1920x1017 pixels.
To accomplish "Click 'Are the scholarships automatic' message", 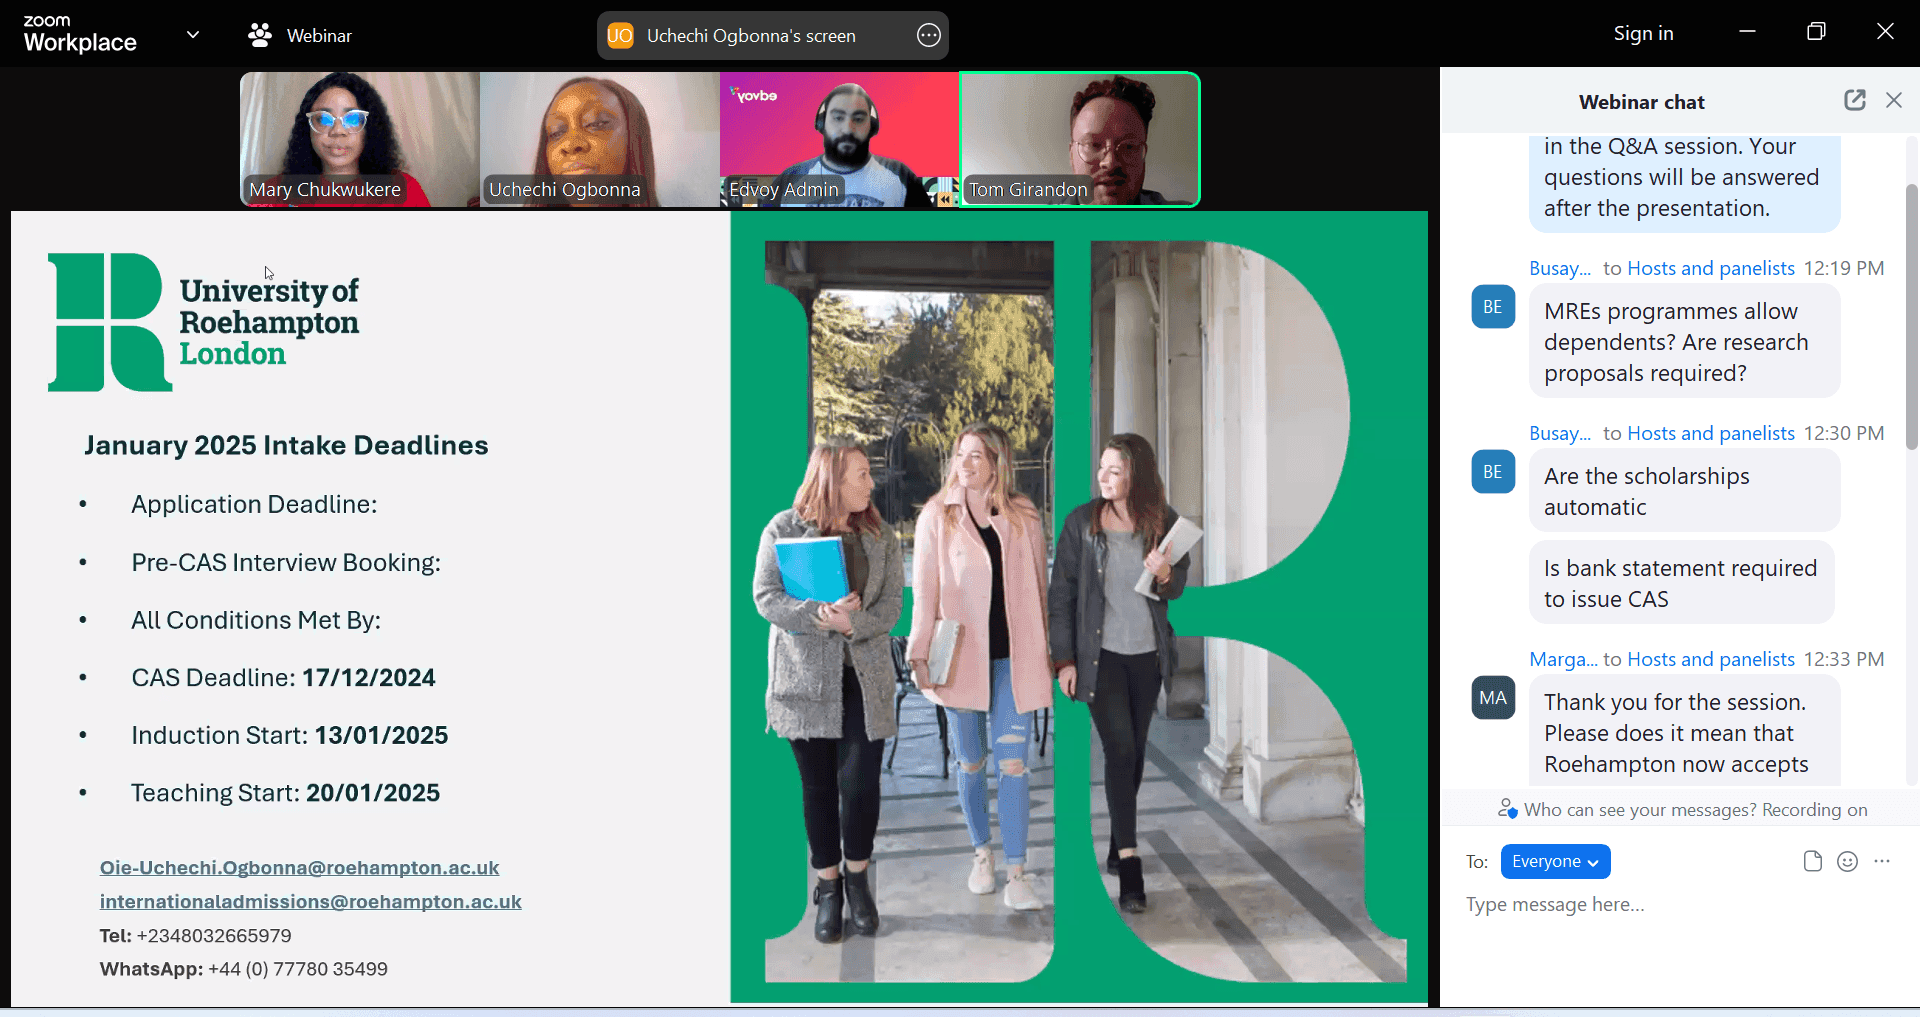I will (1685, 491).
